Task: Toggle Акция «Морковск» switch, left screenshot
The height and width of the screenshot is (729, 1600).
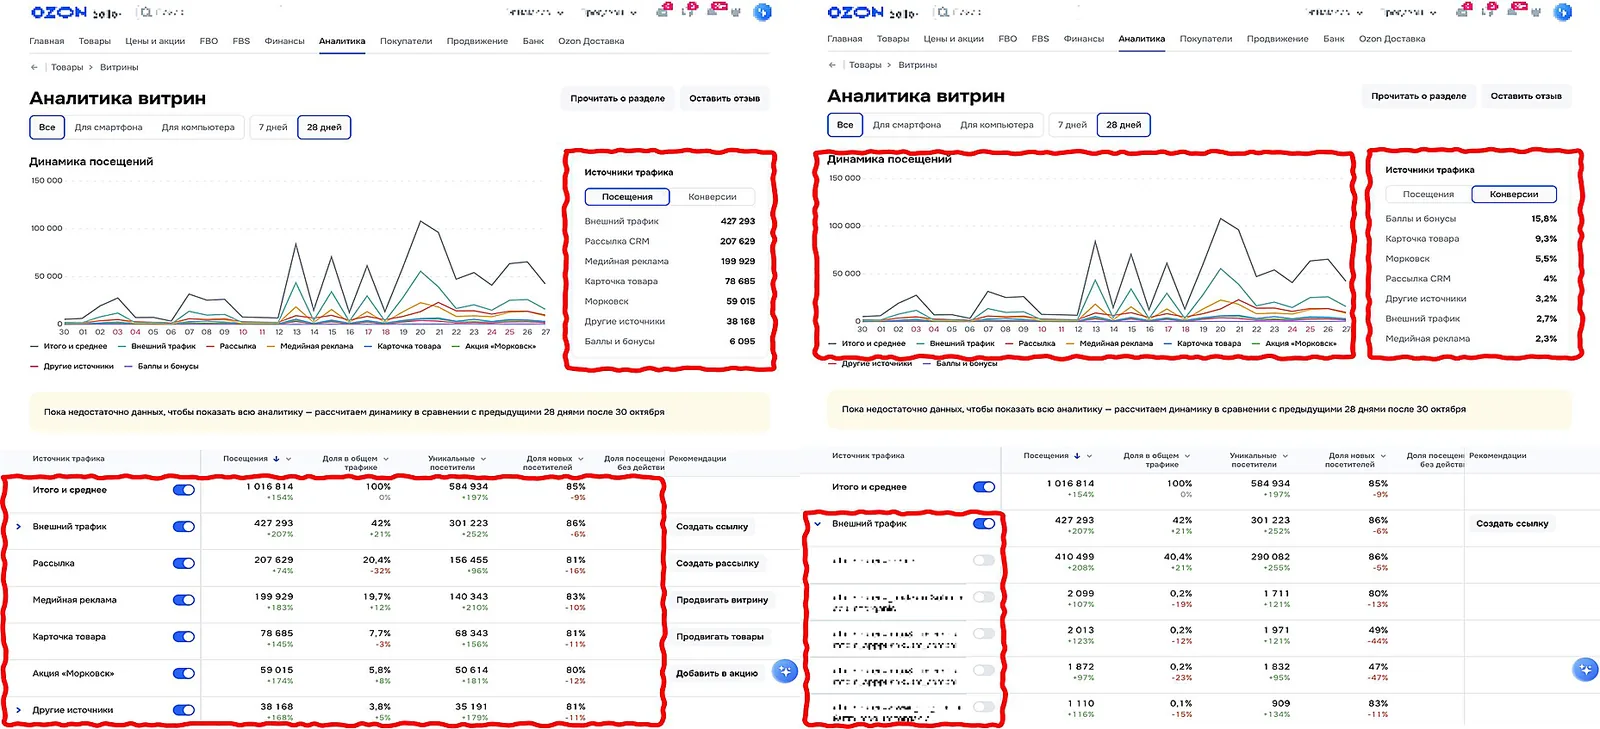Action: [184, 673]
